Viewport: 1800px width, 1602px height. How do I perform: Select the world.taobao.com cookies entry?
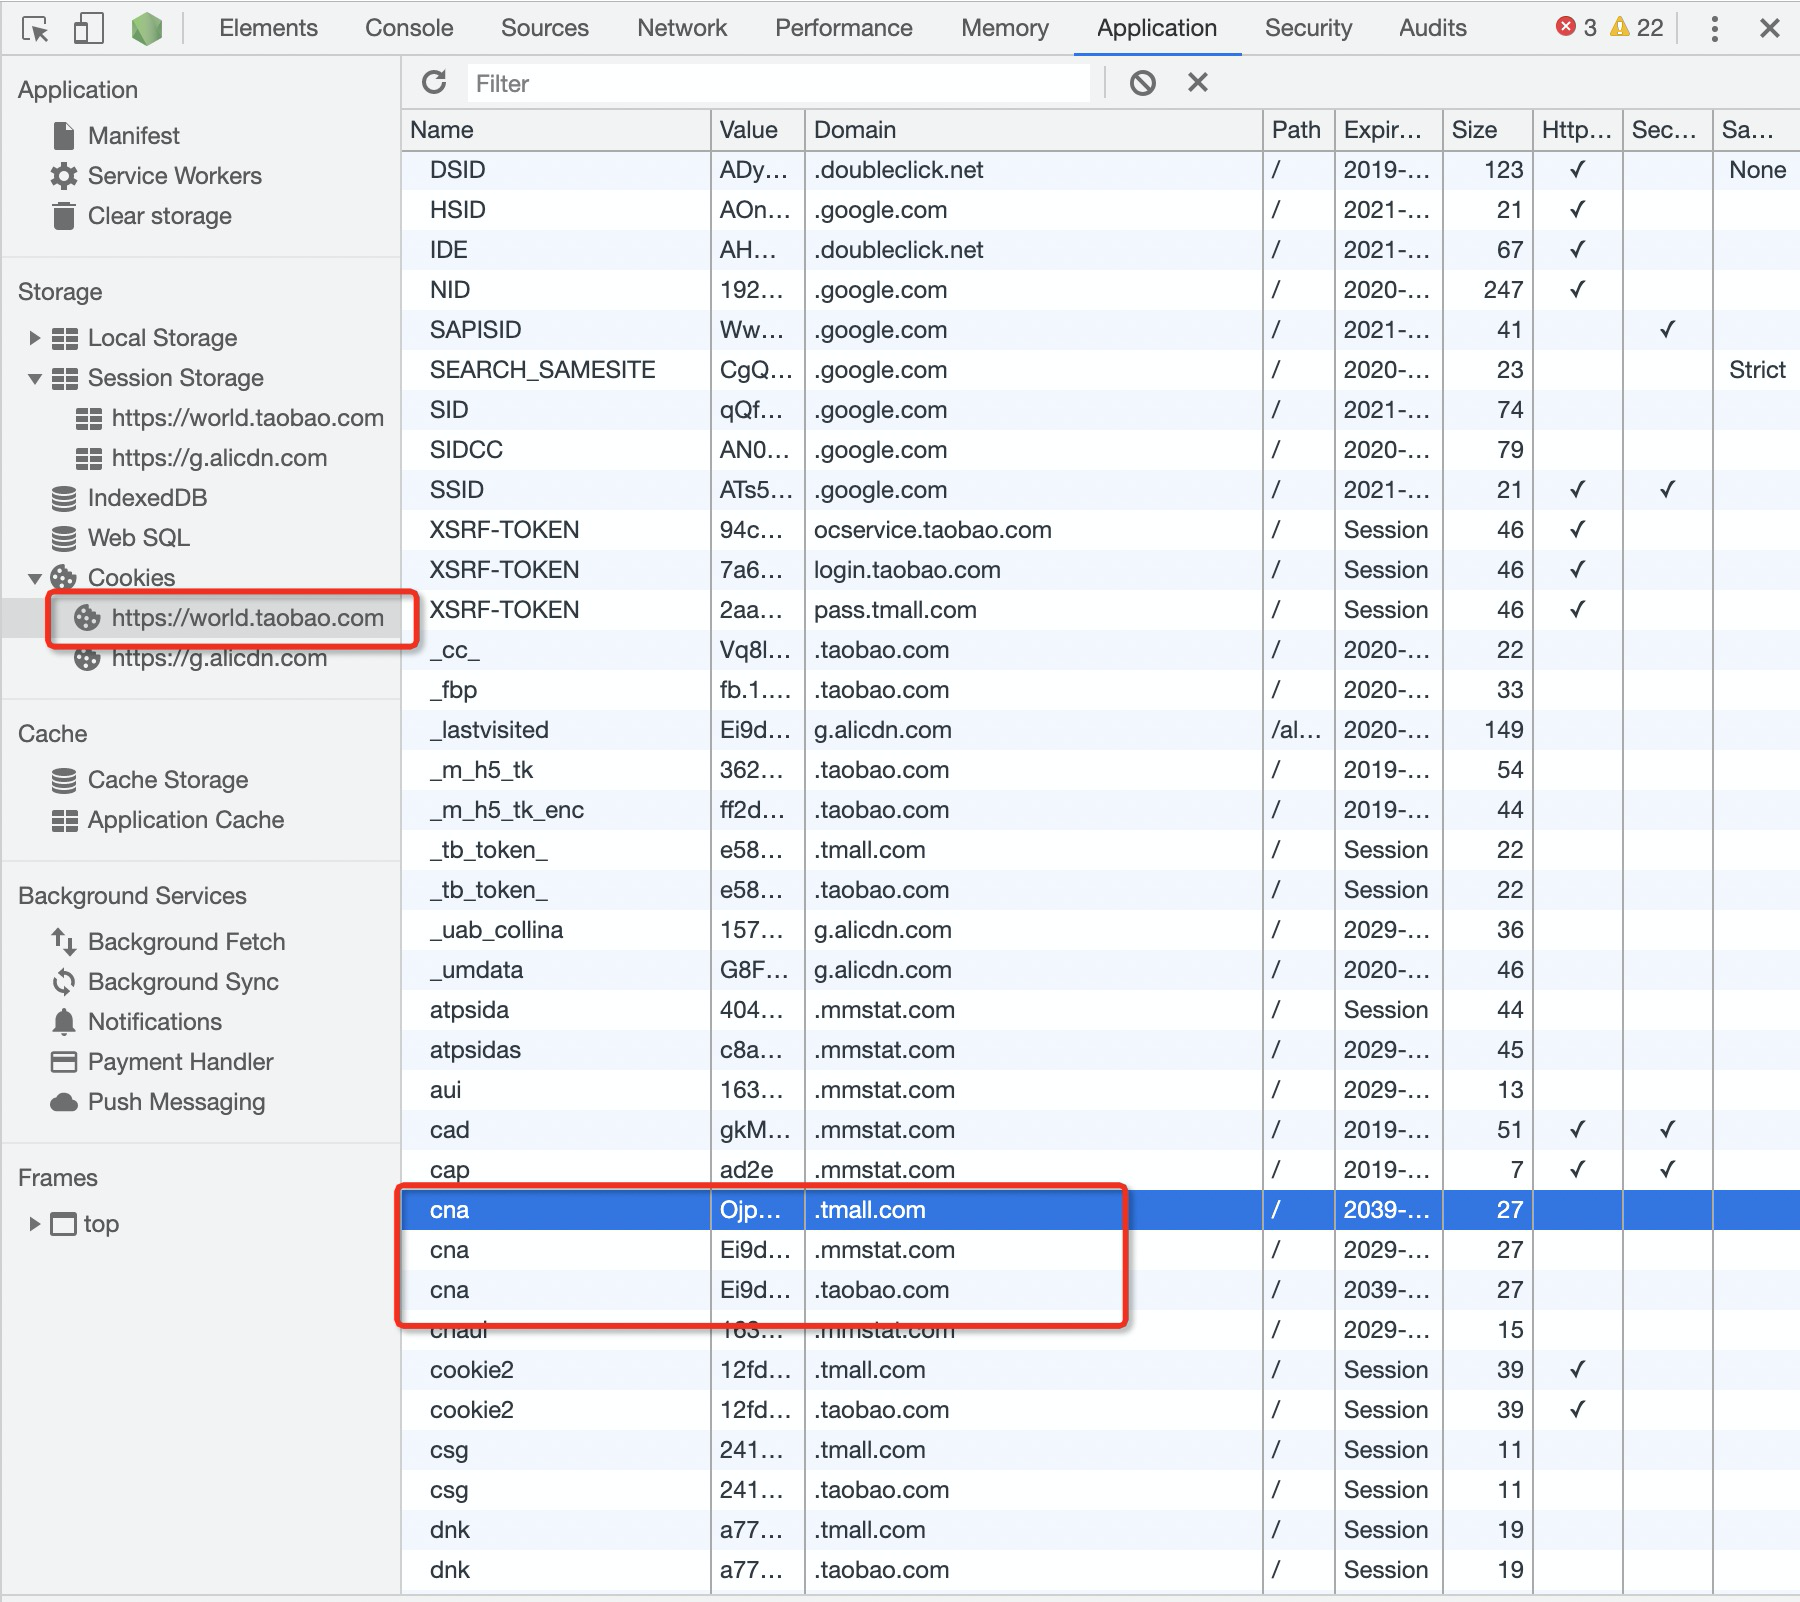coord(247,618)
